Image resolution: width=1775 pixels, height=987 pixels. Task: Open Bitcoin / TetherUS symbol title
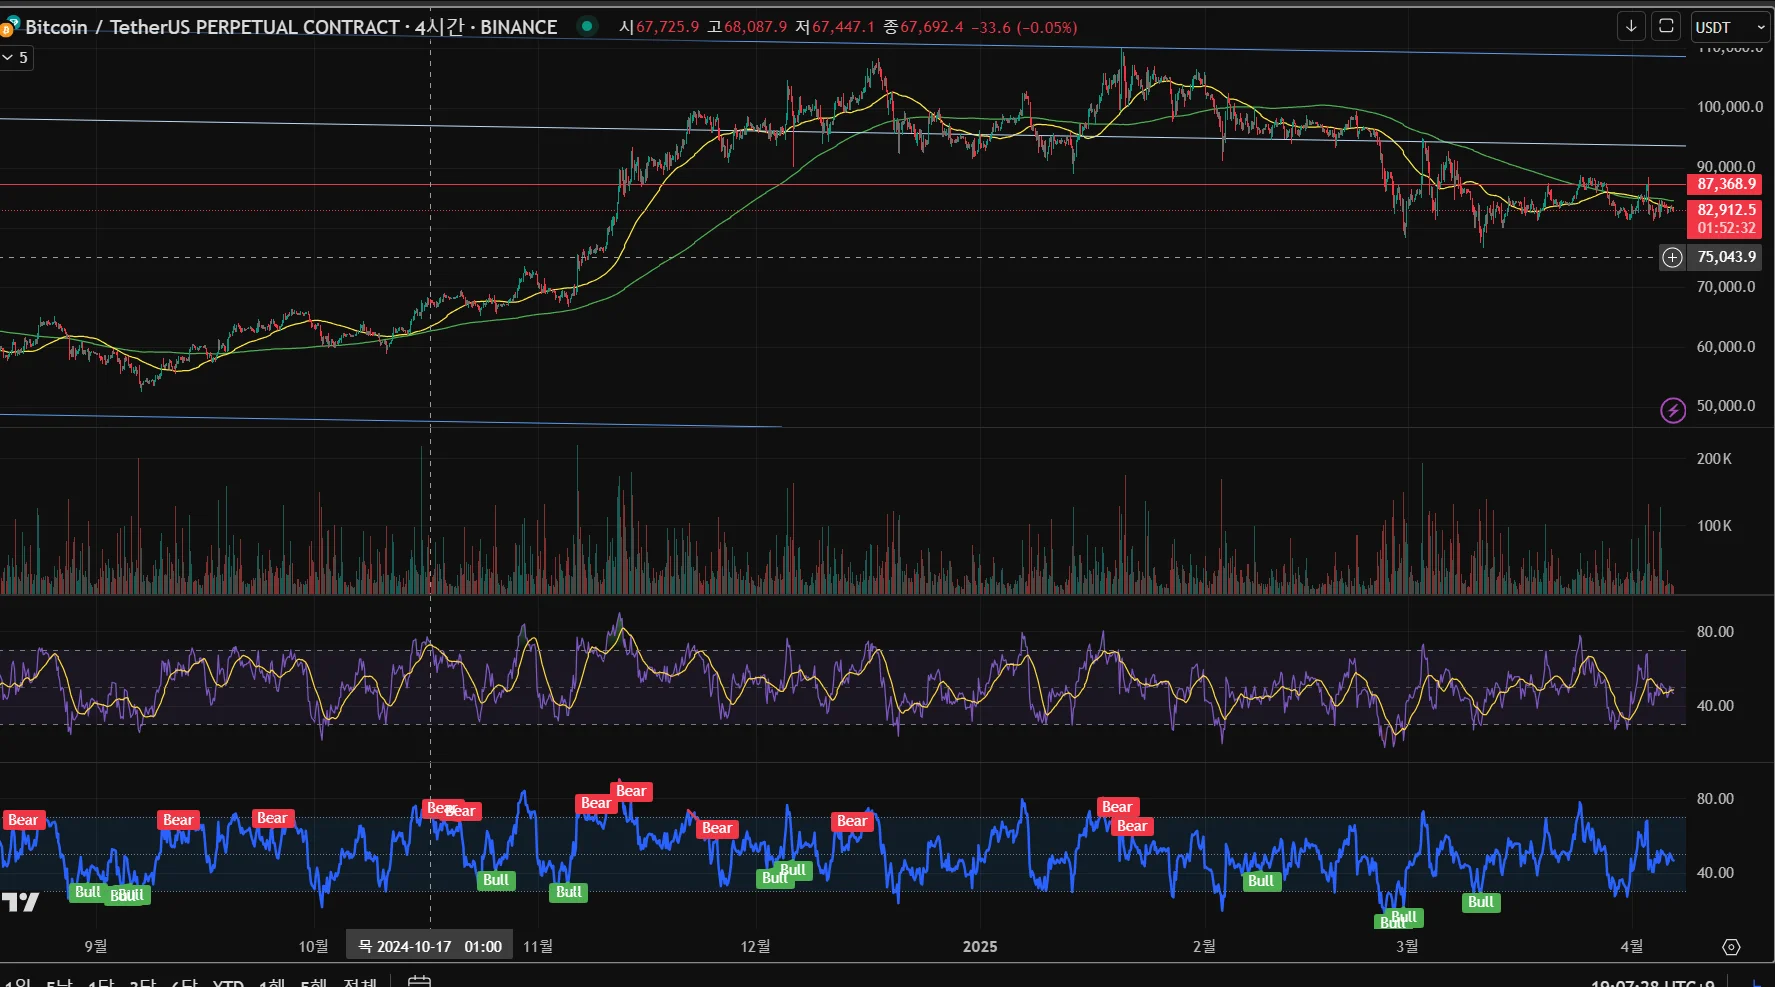point(291,27)
